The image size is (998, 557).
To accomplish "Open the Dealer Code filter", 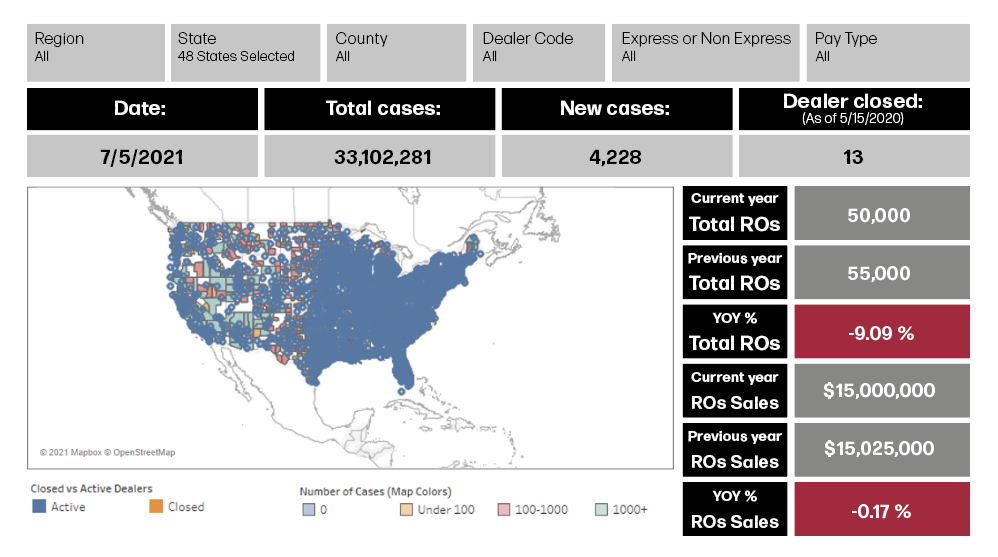I will pos(538,52).
